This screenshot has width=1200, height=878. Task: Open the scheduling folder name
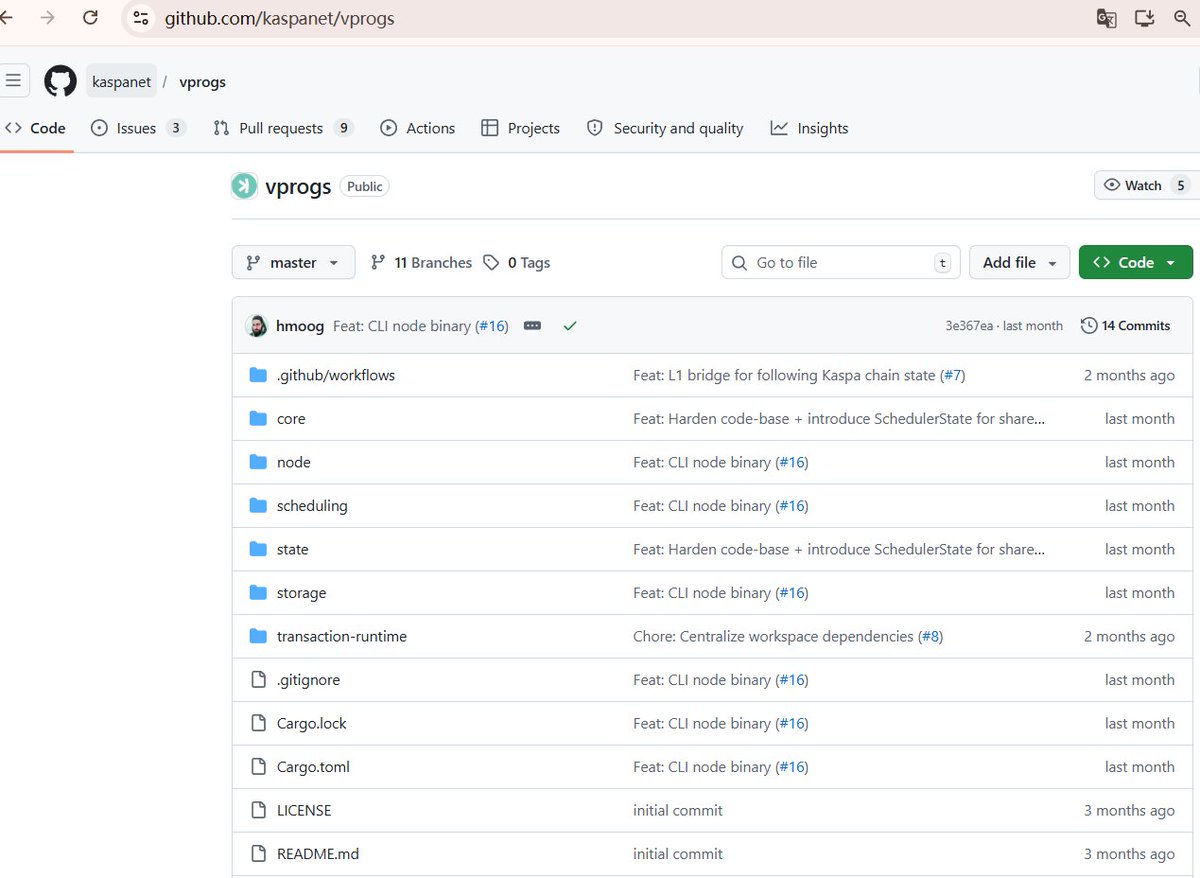[x=312, y=506]
